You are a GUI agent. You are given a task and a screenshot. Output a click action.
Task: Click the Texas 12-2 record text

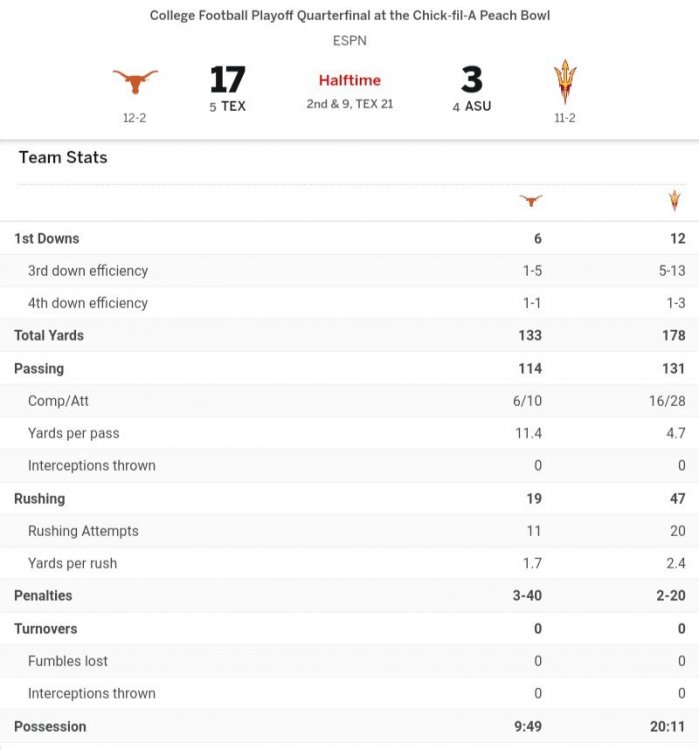(134, 118)
